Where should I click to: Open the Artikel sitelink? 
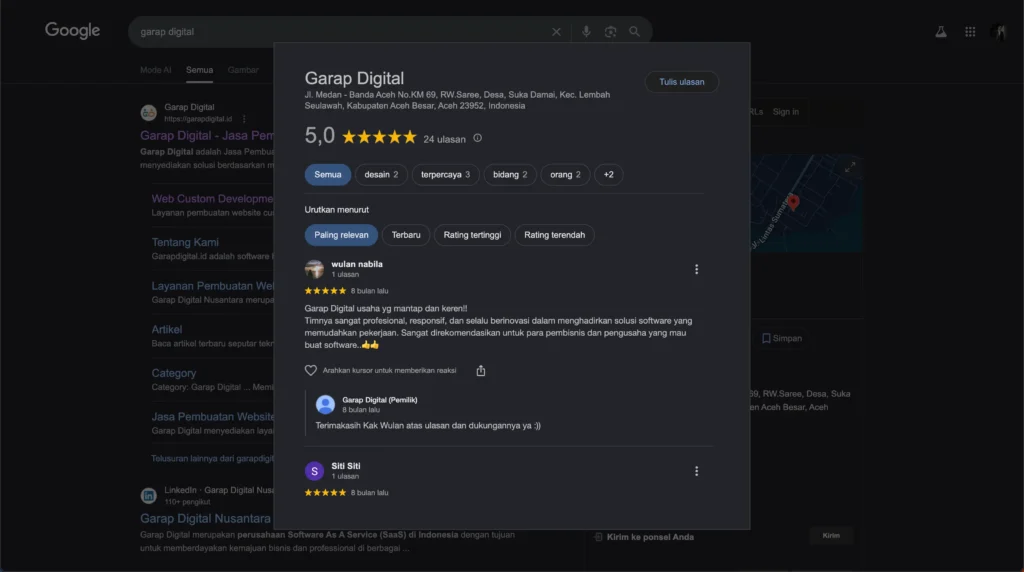coord(167,330)
